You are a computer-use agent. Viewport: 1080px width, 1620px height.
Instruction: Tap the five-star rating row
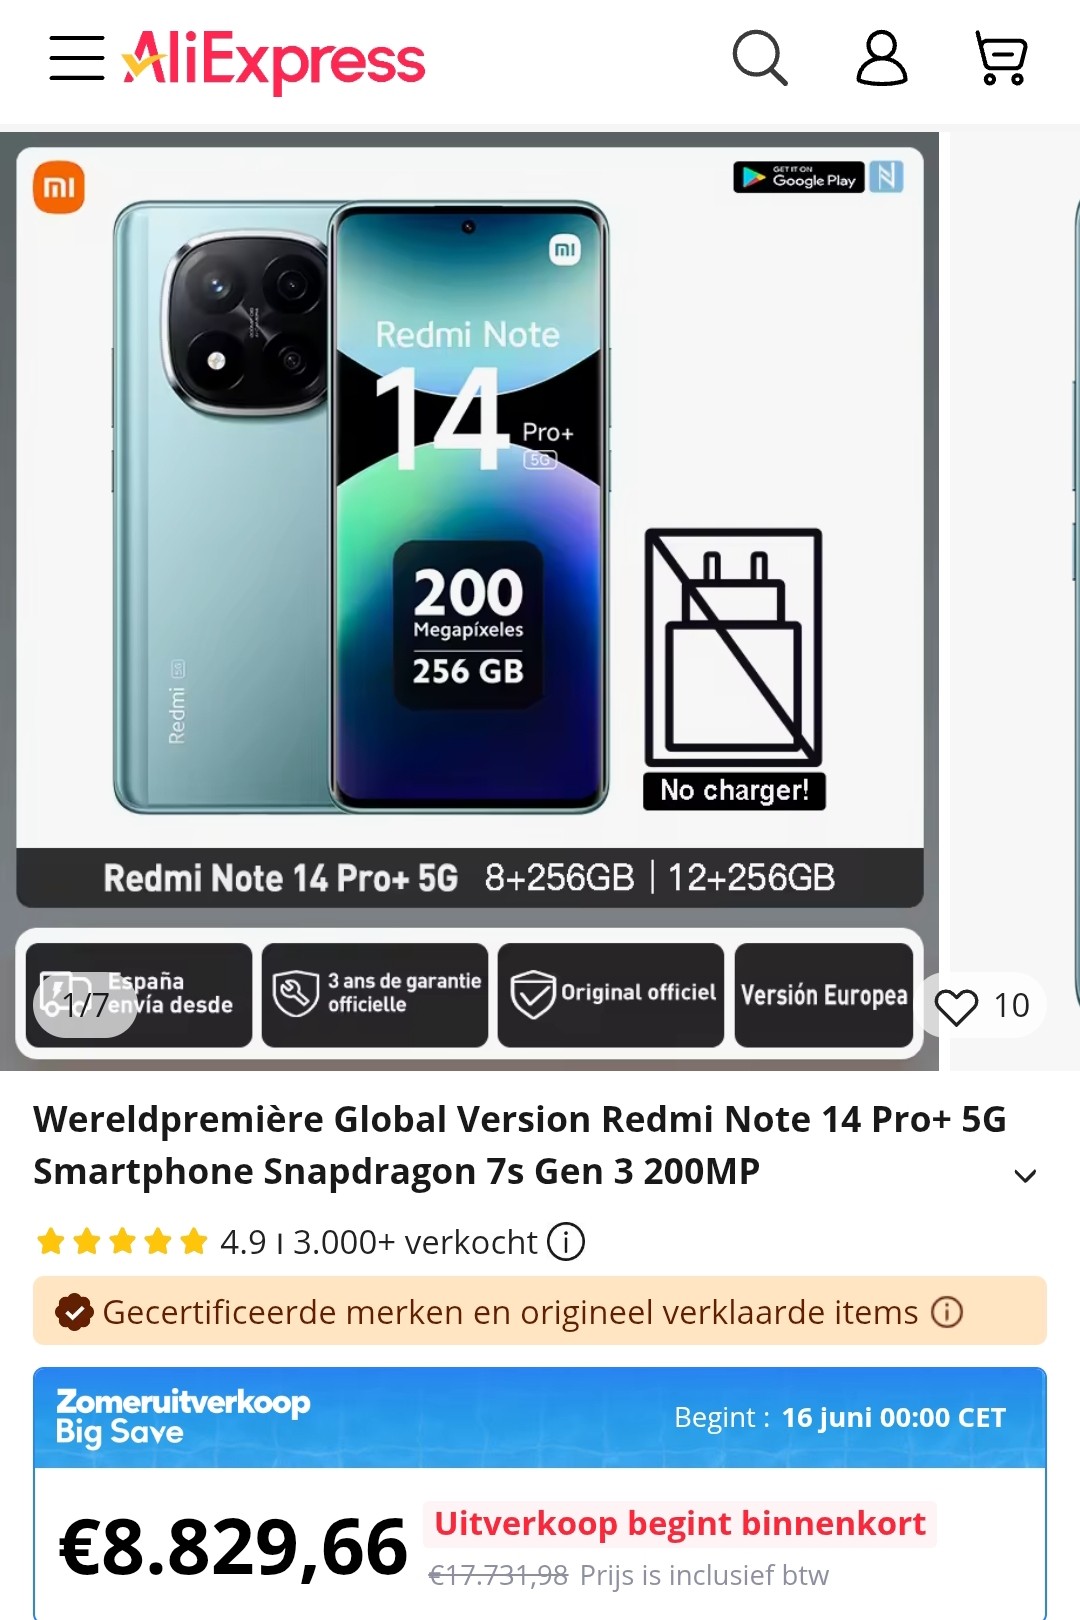122,1242
